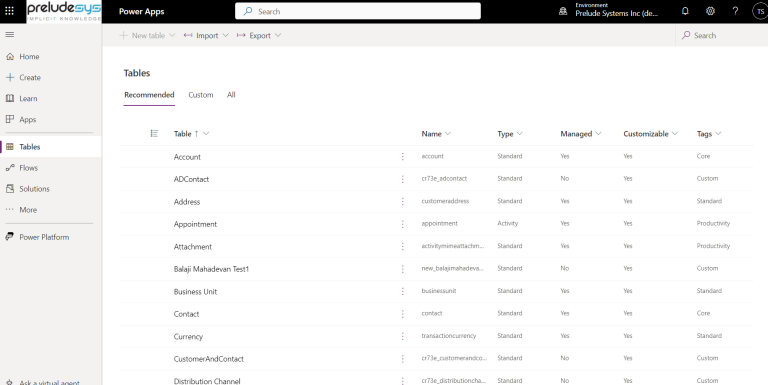Open the Business Unit table

pos(195,291)
